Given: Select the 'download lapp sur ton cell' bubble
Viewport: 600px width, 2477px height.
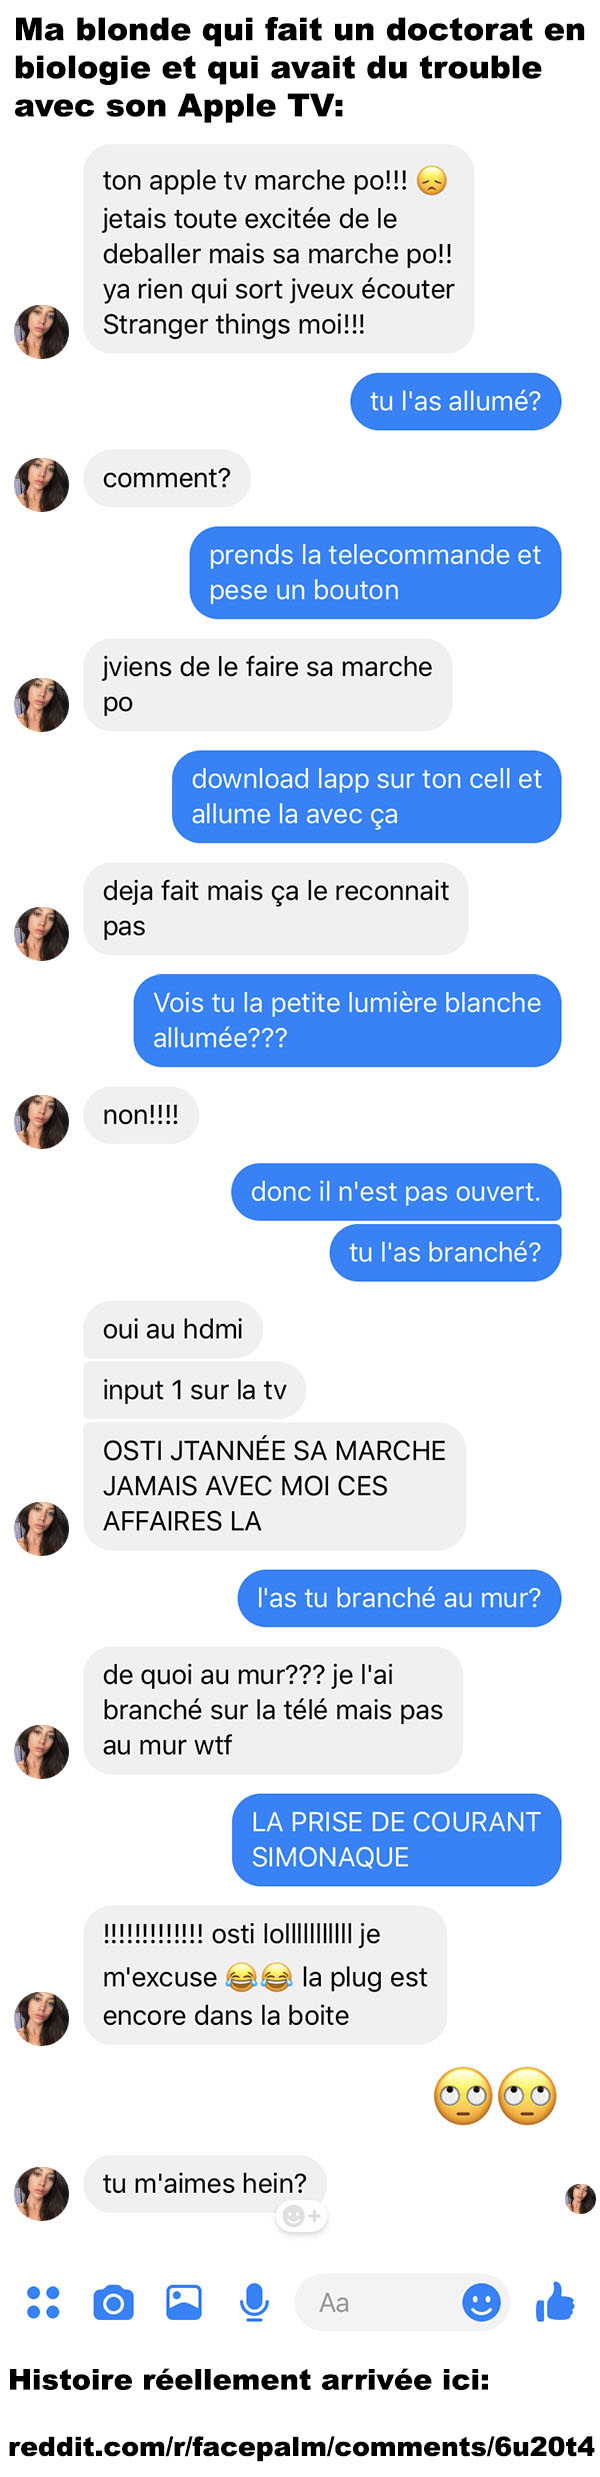Looking at the screenshot, I should tap(366, 796).
